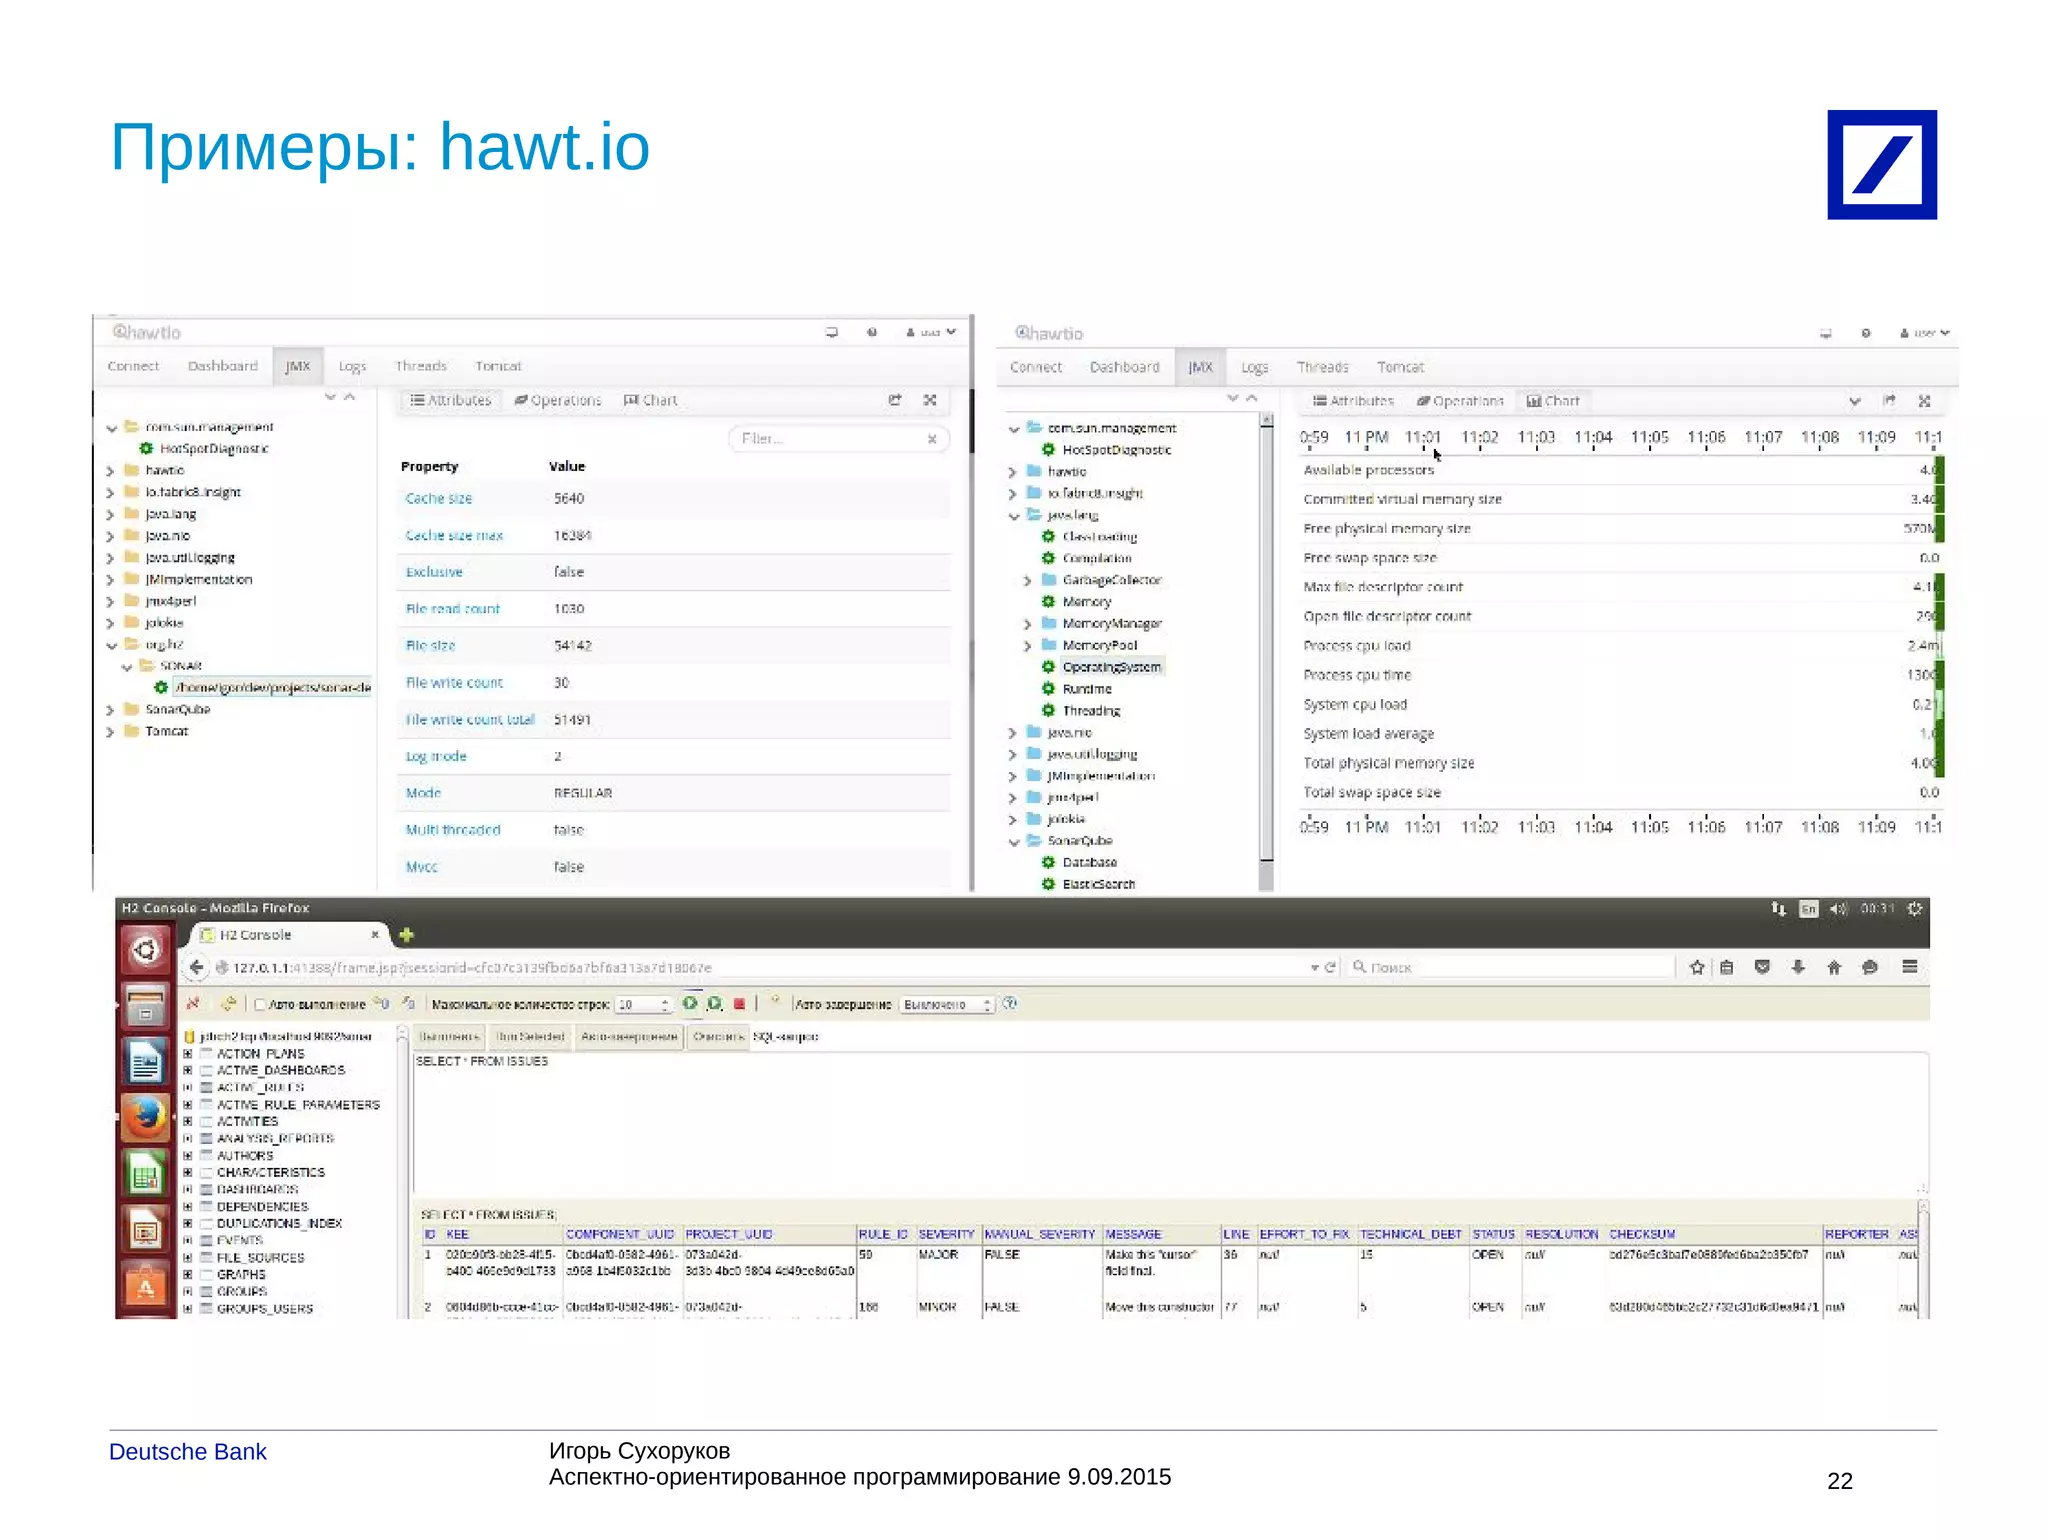Open LibreOffice Calc in Ubuntu launcher

tap(146, 1174)
